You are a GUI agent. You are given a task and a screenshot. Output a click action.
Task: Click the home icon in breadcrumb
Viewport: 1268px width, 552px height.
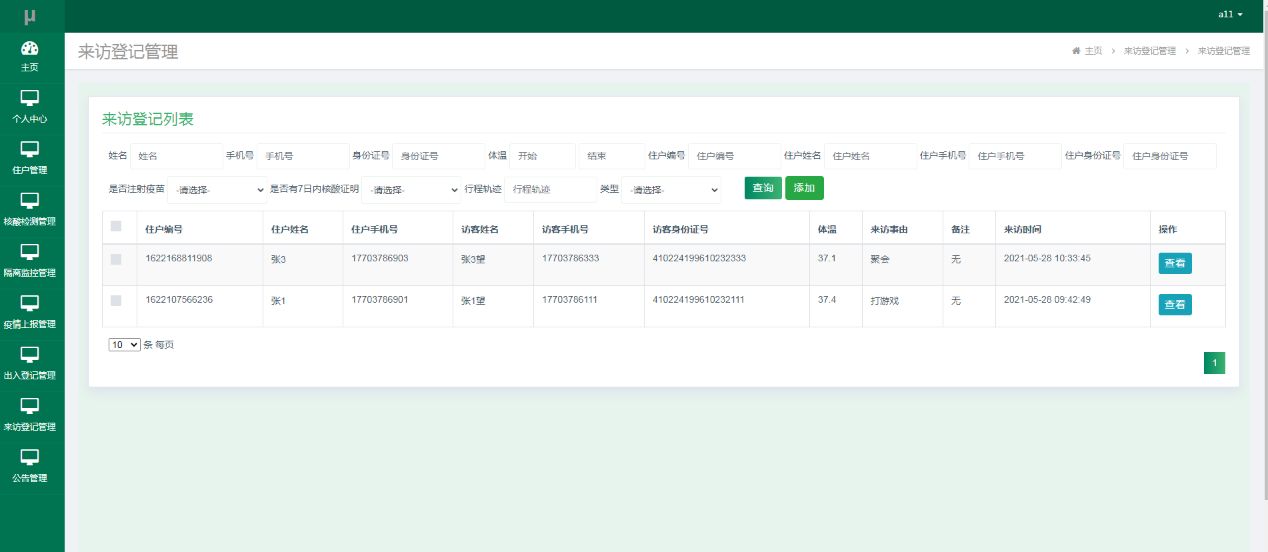point(1076,51)
